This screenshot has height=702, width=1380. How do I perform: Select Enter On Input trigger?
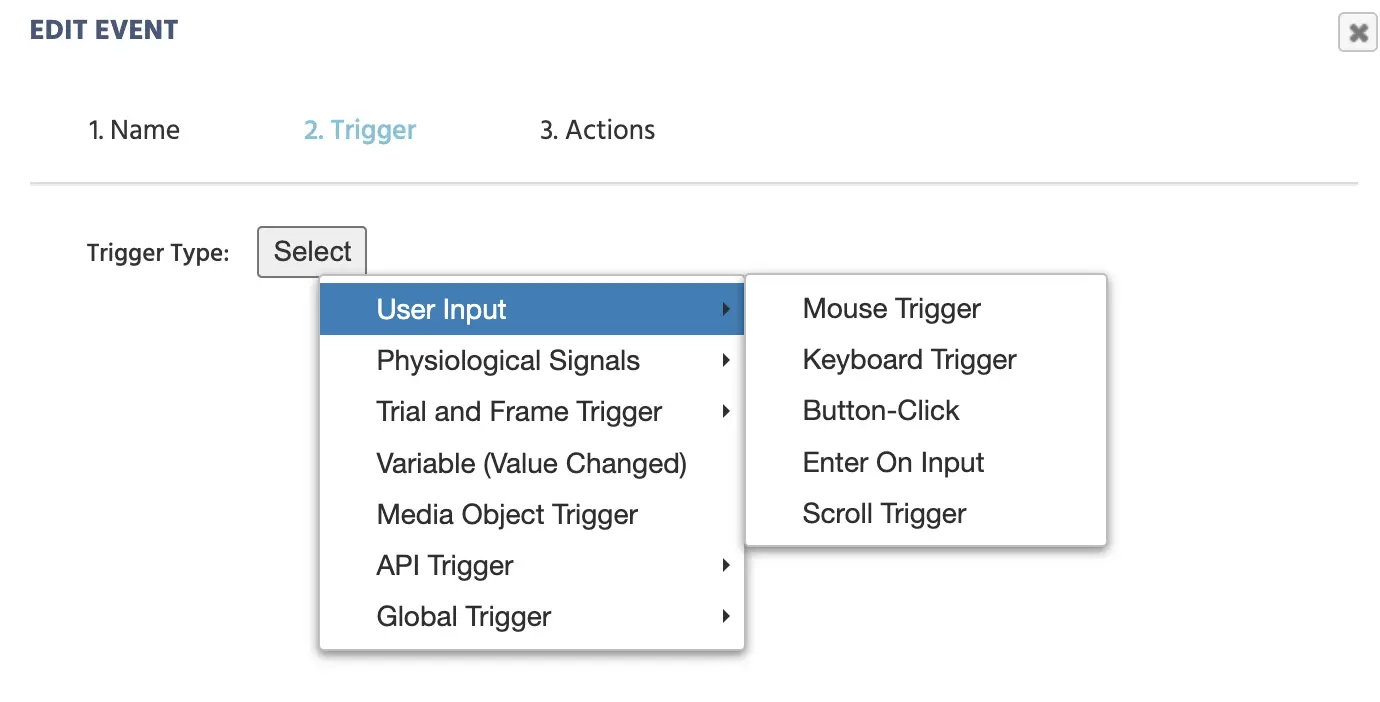(x=893, y=463)
